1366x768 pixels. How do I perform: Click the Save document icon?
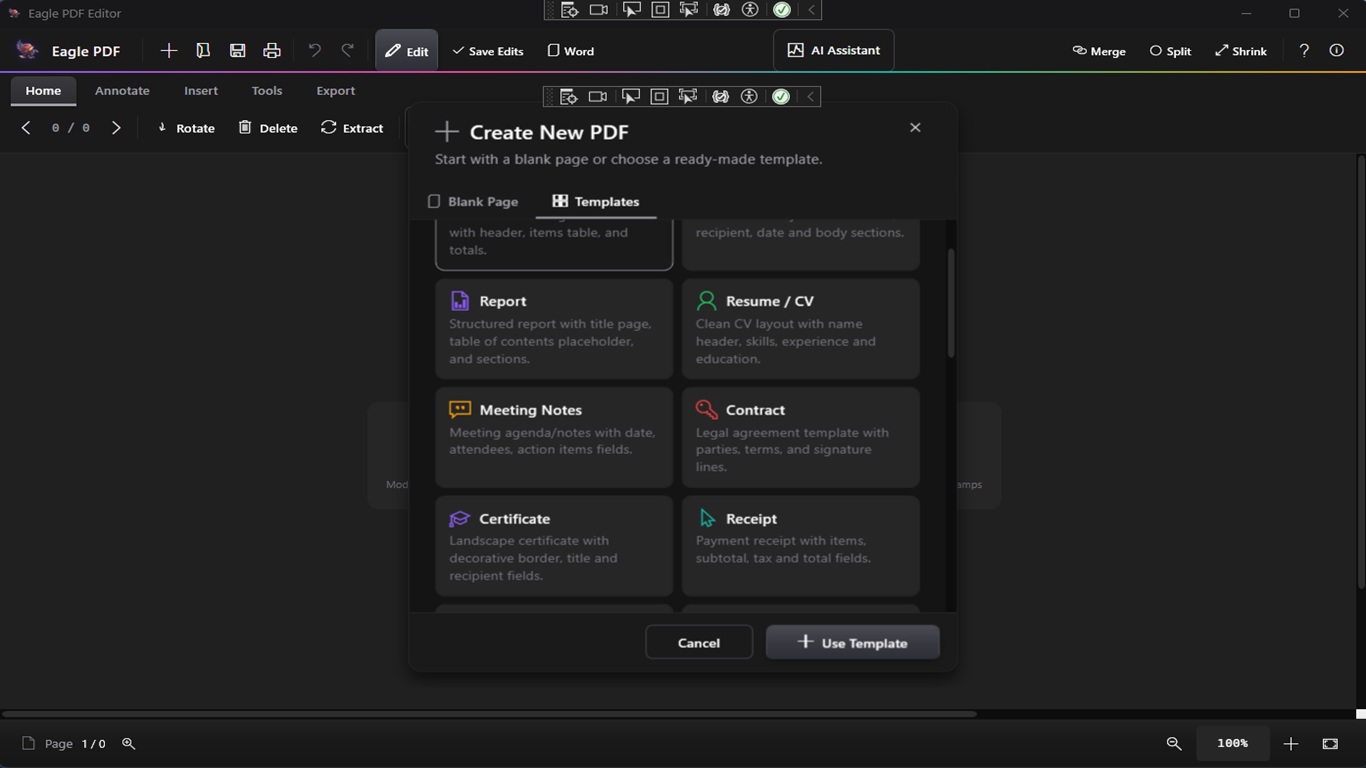point(237,50)
